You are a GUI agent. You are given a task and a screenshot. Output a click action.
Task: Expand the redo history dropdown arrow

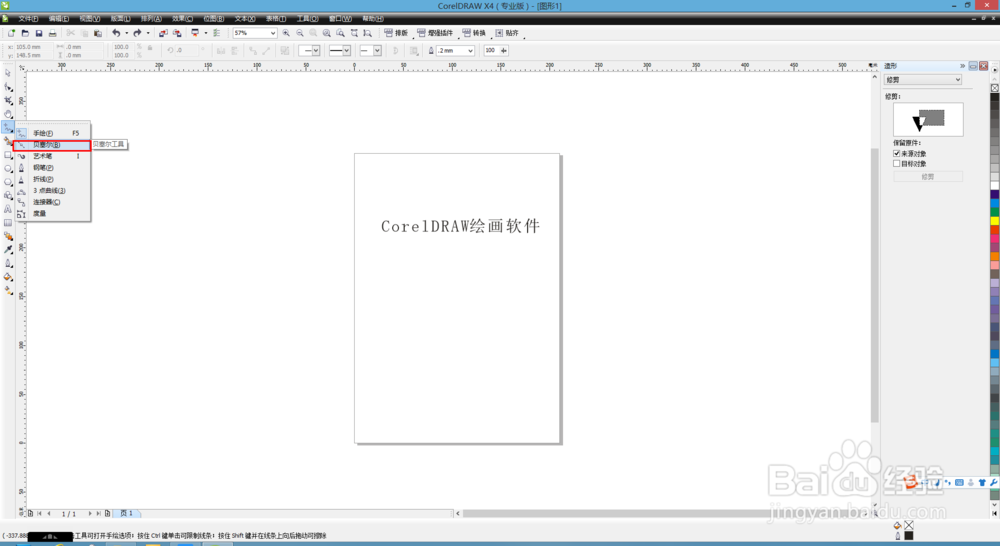coord(148,33)
